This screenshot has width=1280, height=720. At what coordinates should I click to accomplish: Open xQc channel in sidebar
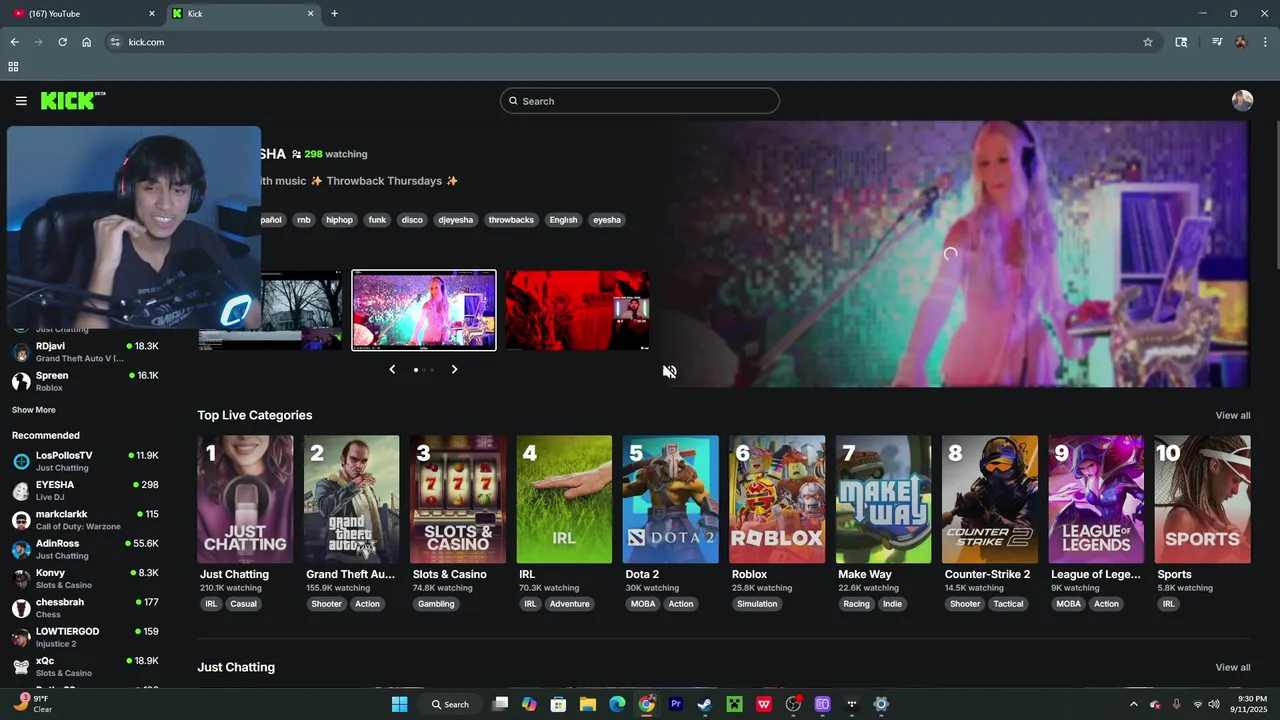point(85,667)
